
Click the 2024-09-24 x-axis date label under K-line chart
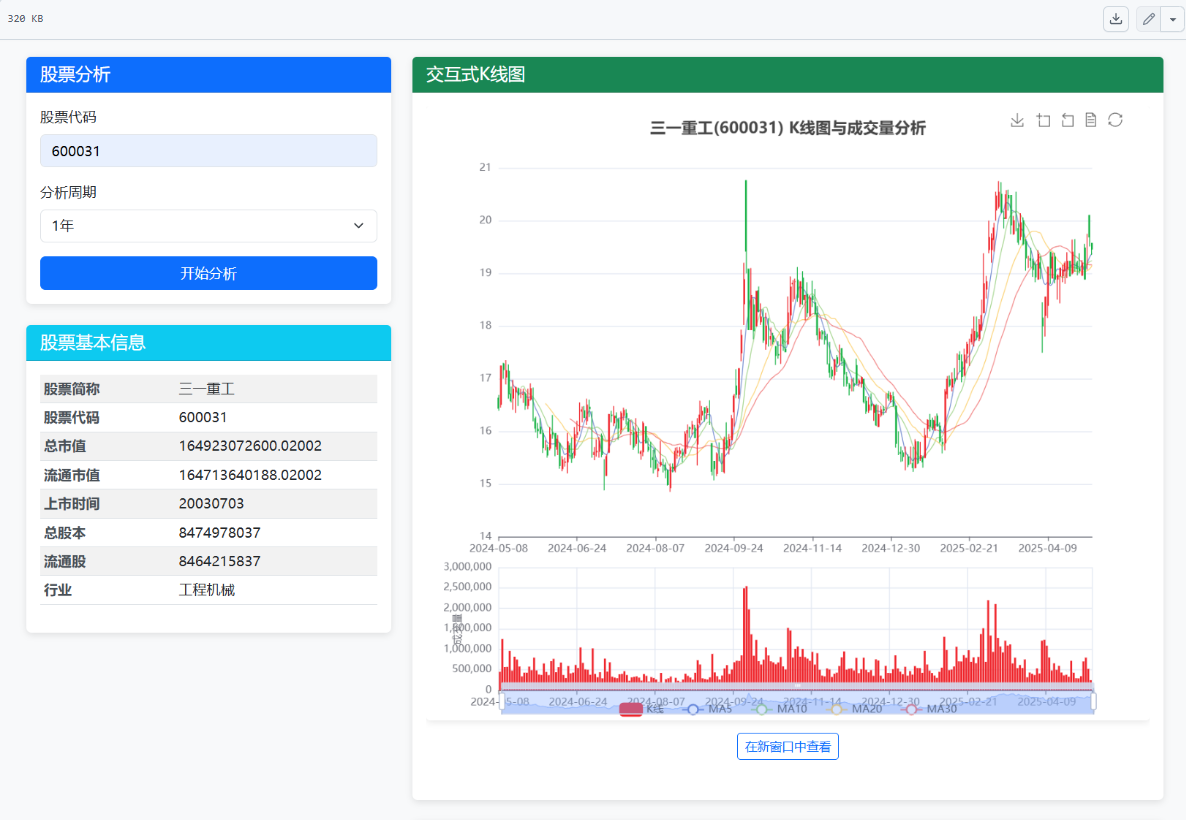pyautogui.click(x=734, y=548)
